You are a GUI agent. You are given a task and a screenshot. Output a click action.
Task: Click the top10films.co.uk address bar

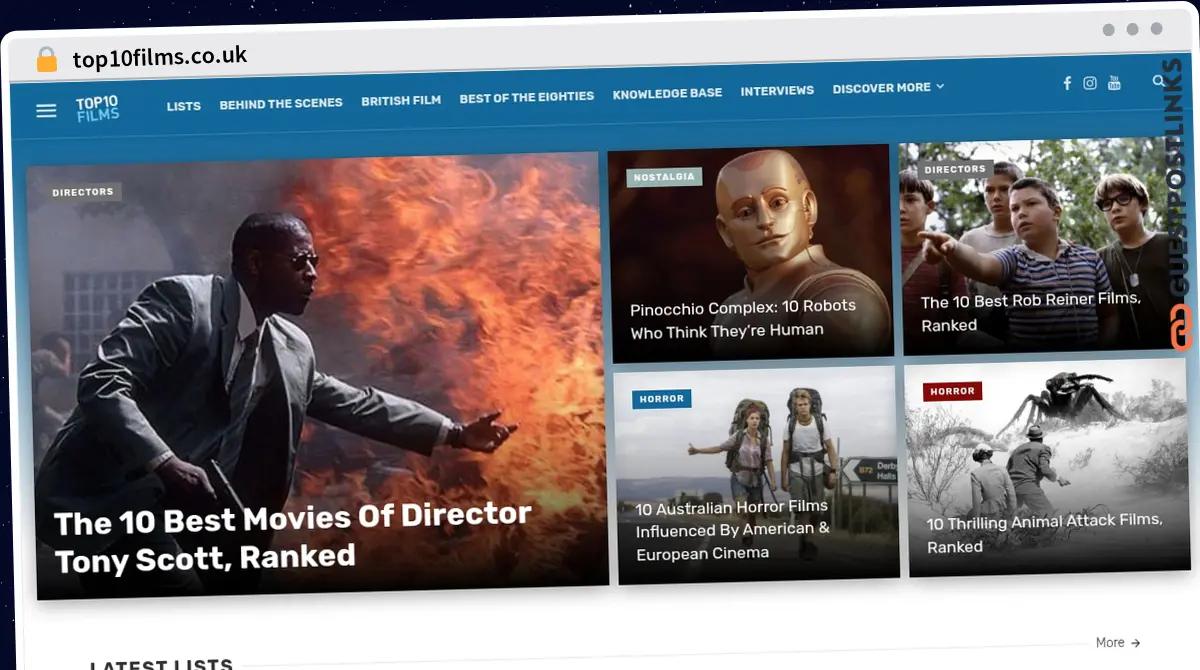pos(160,56)
